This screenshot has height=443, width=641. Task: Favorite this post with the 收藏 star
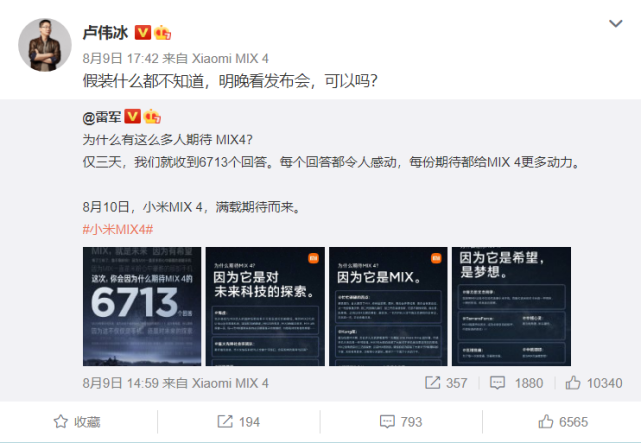[77, 422]
